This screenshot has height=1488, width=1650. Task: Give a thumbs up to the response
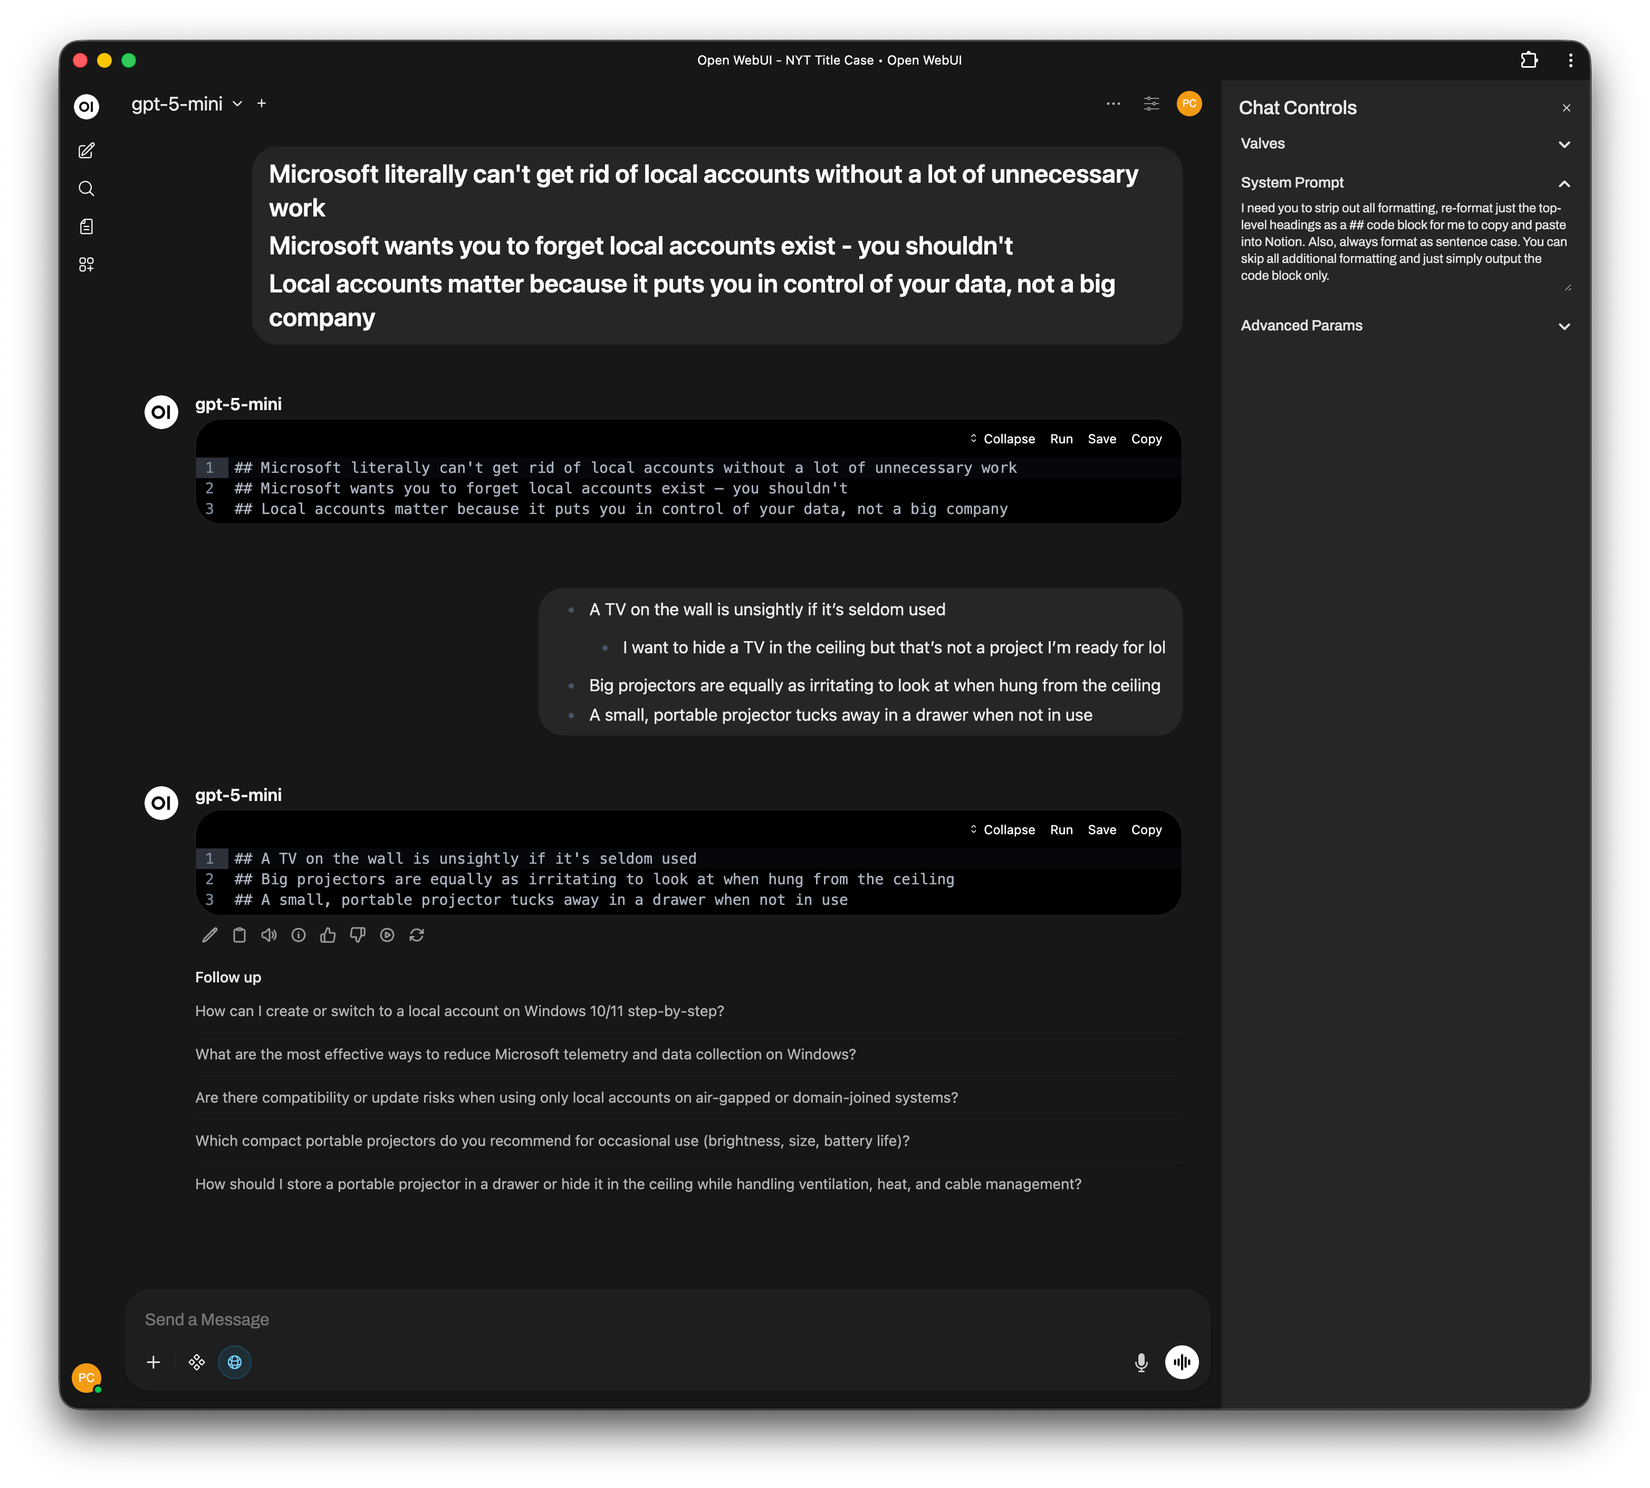pos(328,935)
